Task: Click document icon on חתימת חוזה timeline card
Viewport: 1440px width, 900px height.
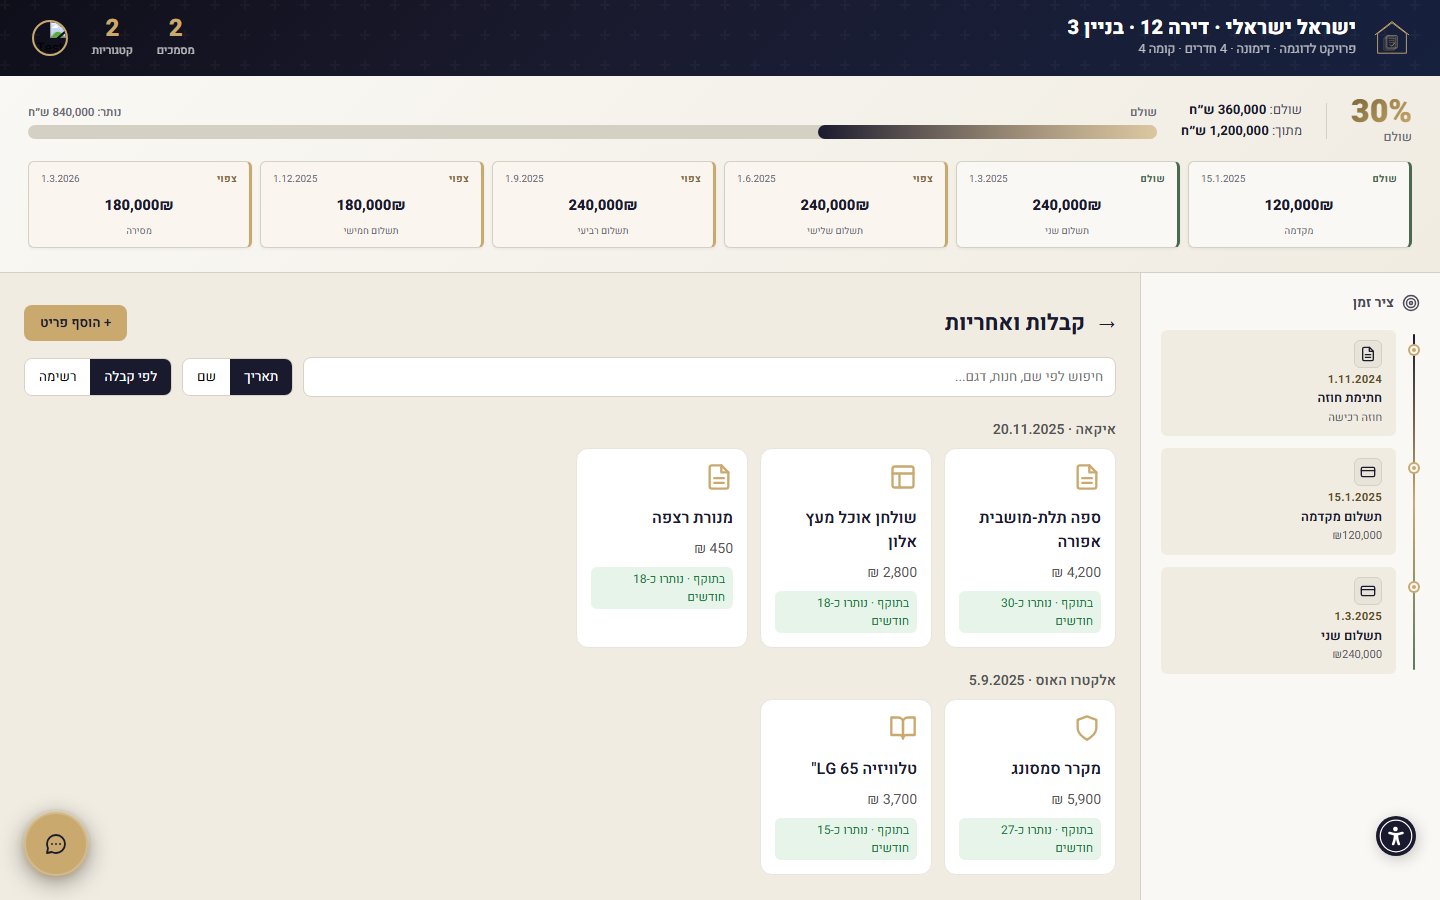Action: [1368, 354]
